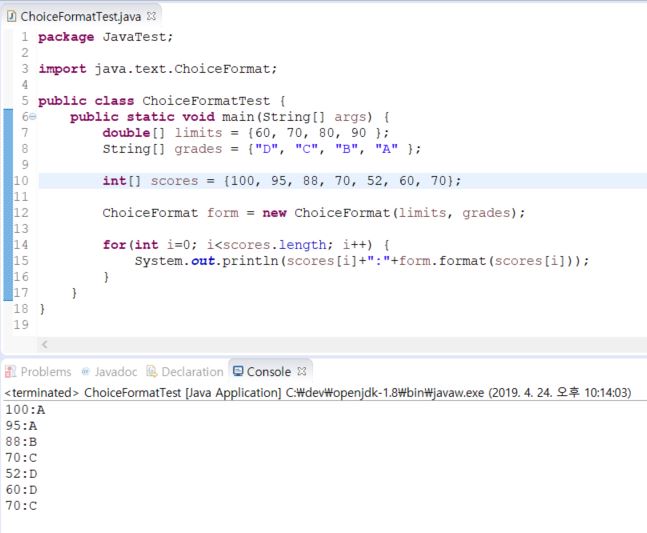The height and width of the screenshot is (533, 647).
Task: Click line number 10 in the gutter
Action: point(21,181)
